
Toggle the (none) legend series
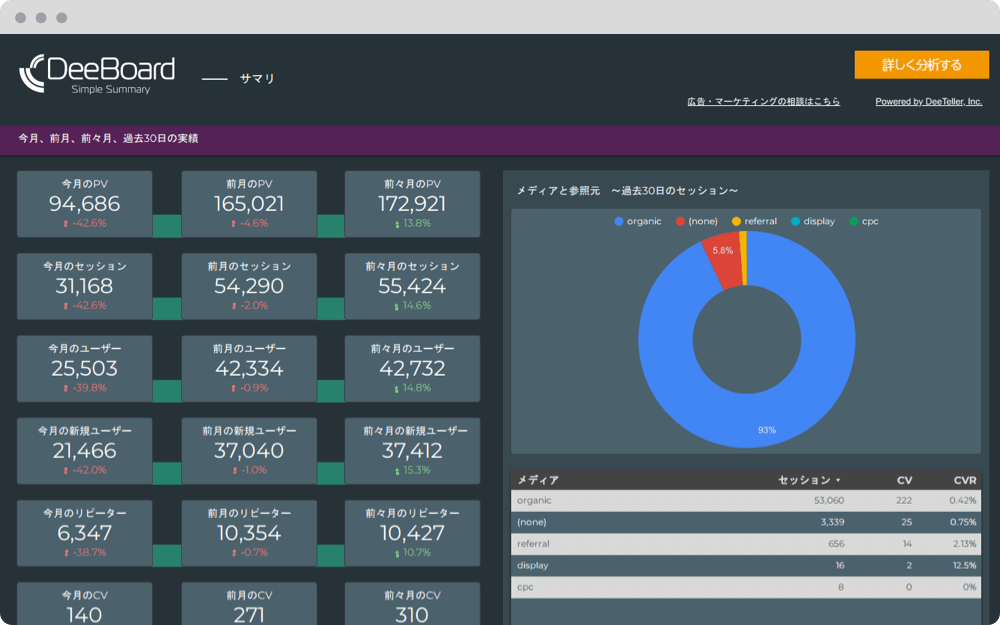coord(696,221)
